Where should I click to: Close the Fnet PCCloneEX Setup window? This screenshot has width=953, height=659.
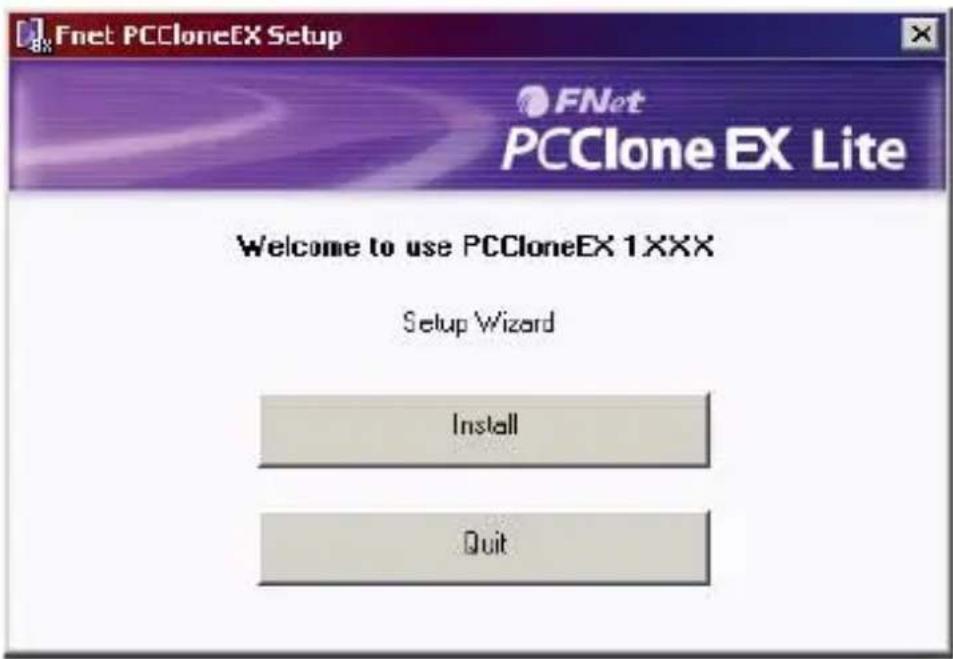point(921,34)
